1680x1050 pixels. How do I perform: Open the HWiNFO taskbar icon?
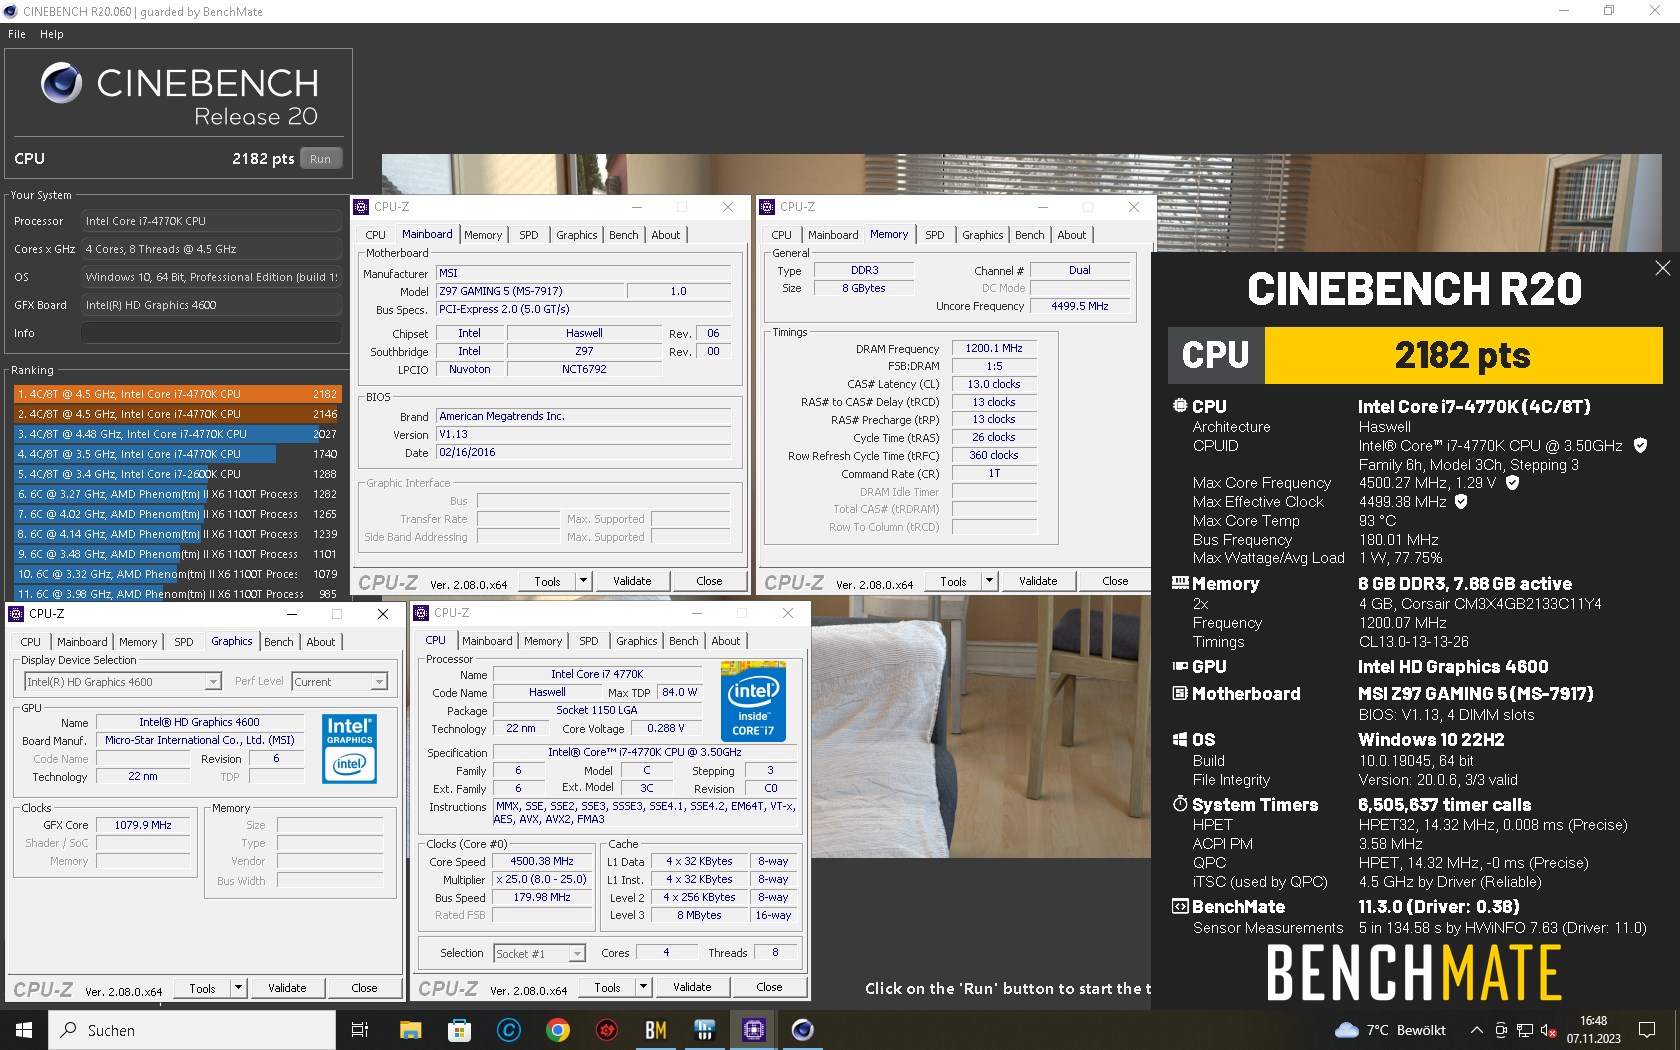(705, 1030)
